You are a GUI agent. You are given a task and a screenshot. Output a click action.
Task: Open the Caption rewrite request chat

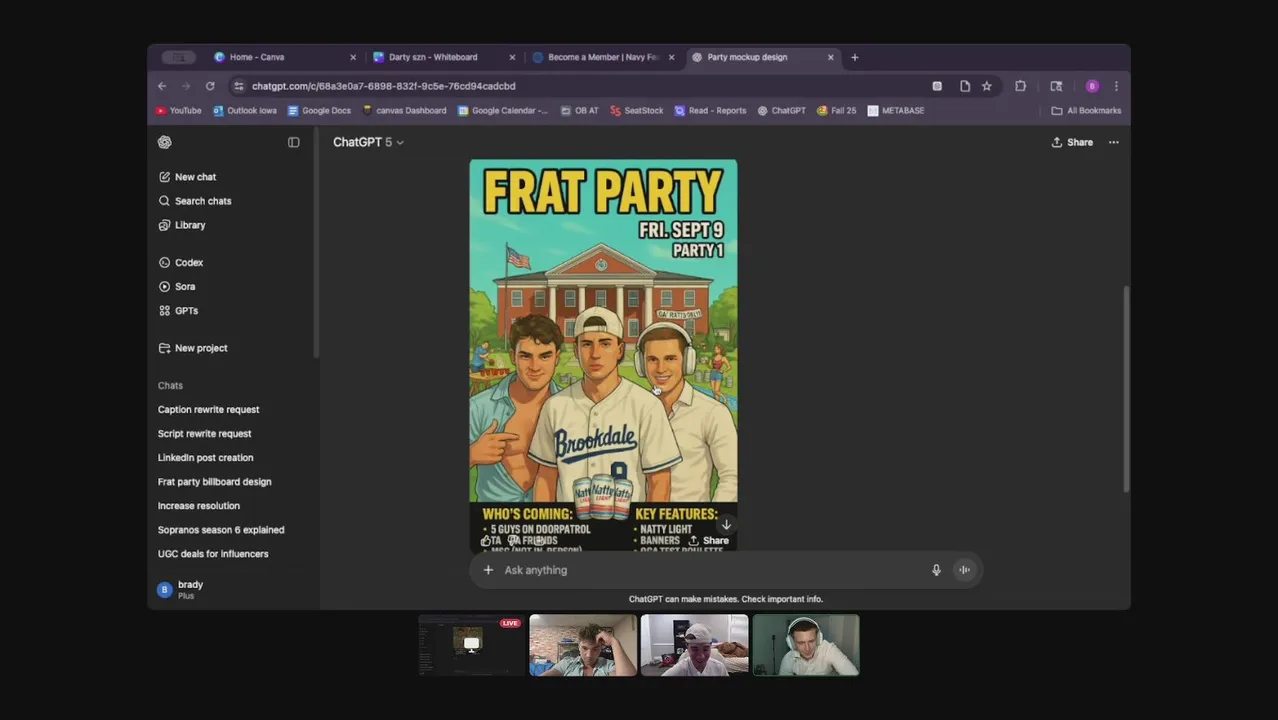(x=208, y=409)
